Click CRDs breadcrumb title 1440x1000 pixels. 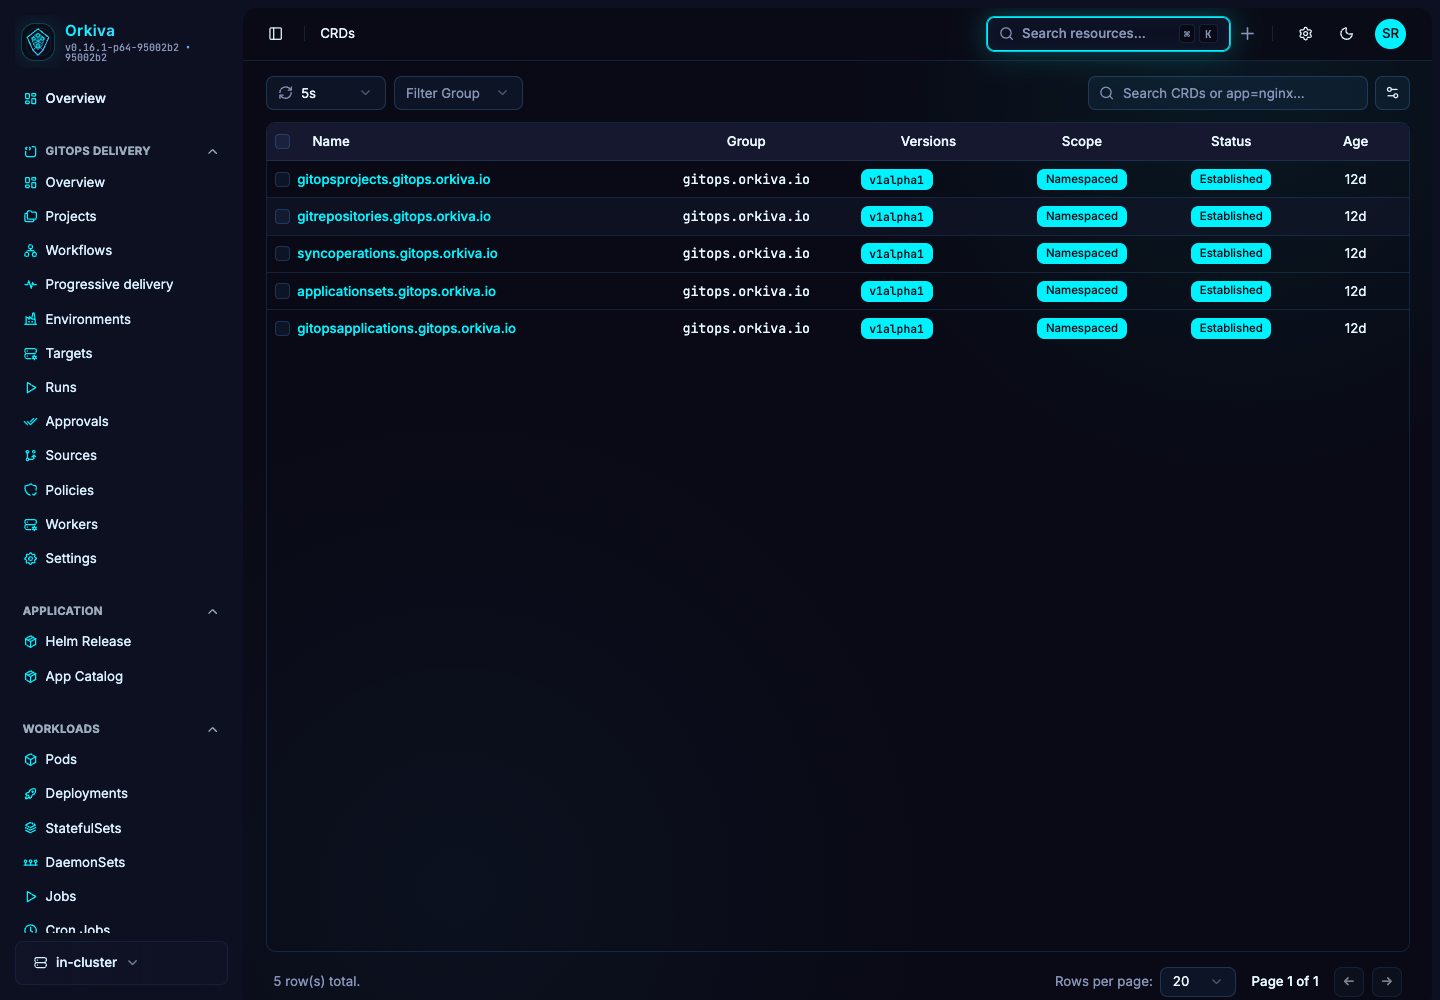(x=338, y=33)
